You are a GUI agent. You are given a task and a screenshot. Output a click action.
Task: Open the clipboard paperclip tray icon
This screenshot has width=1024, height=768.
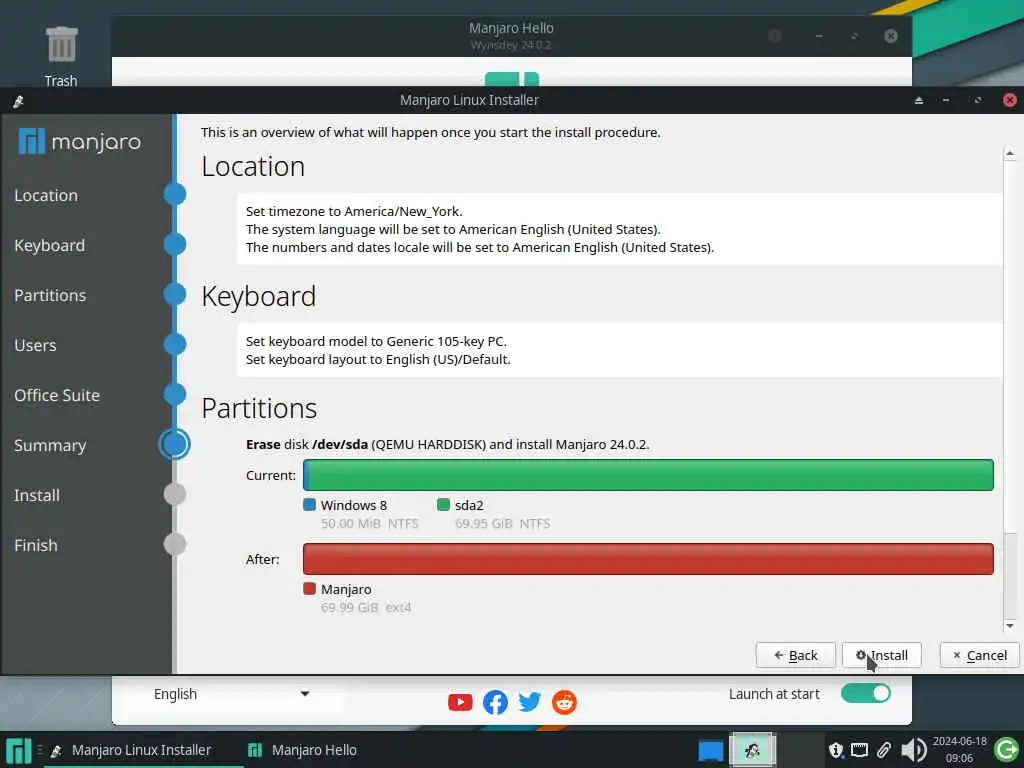click(884, 750)
